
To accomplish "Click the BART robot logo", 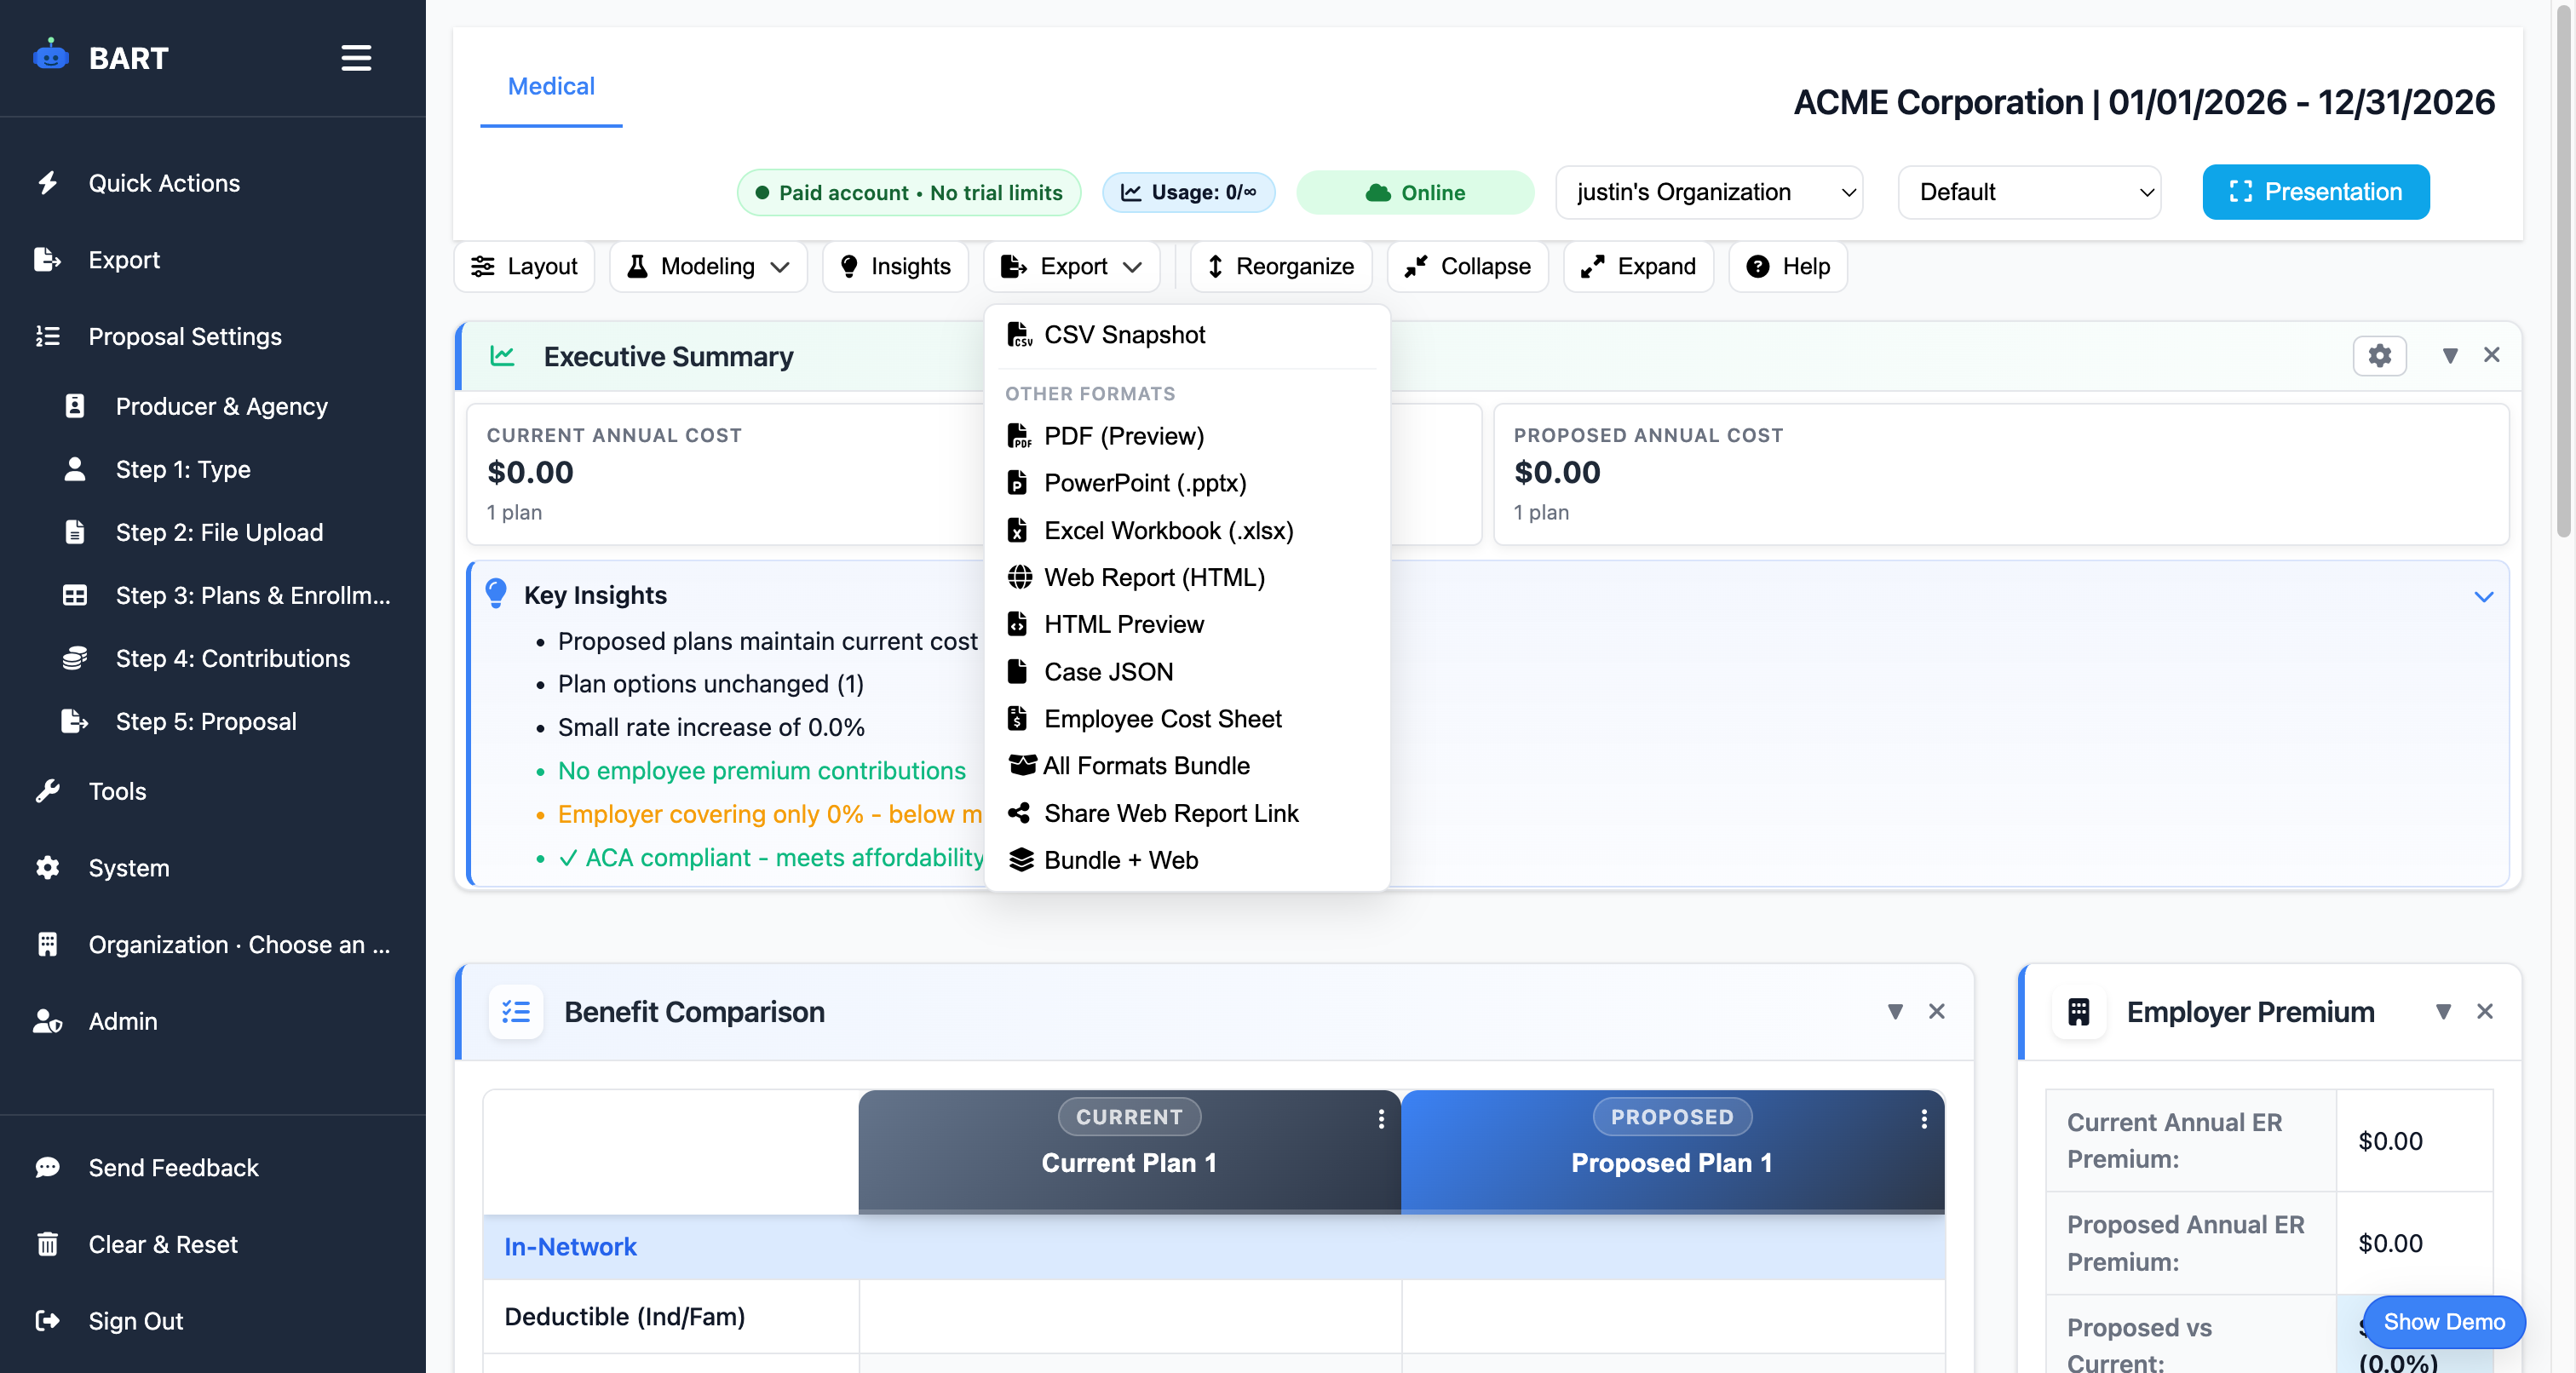I will [x=52, y=57].
